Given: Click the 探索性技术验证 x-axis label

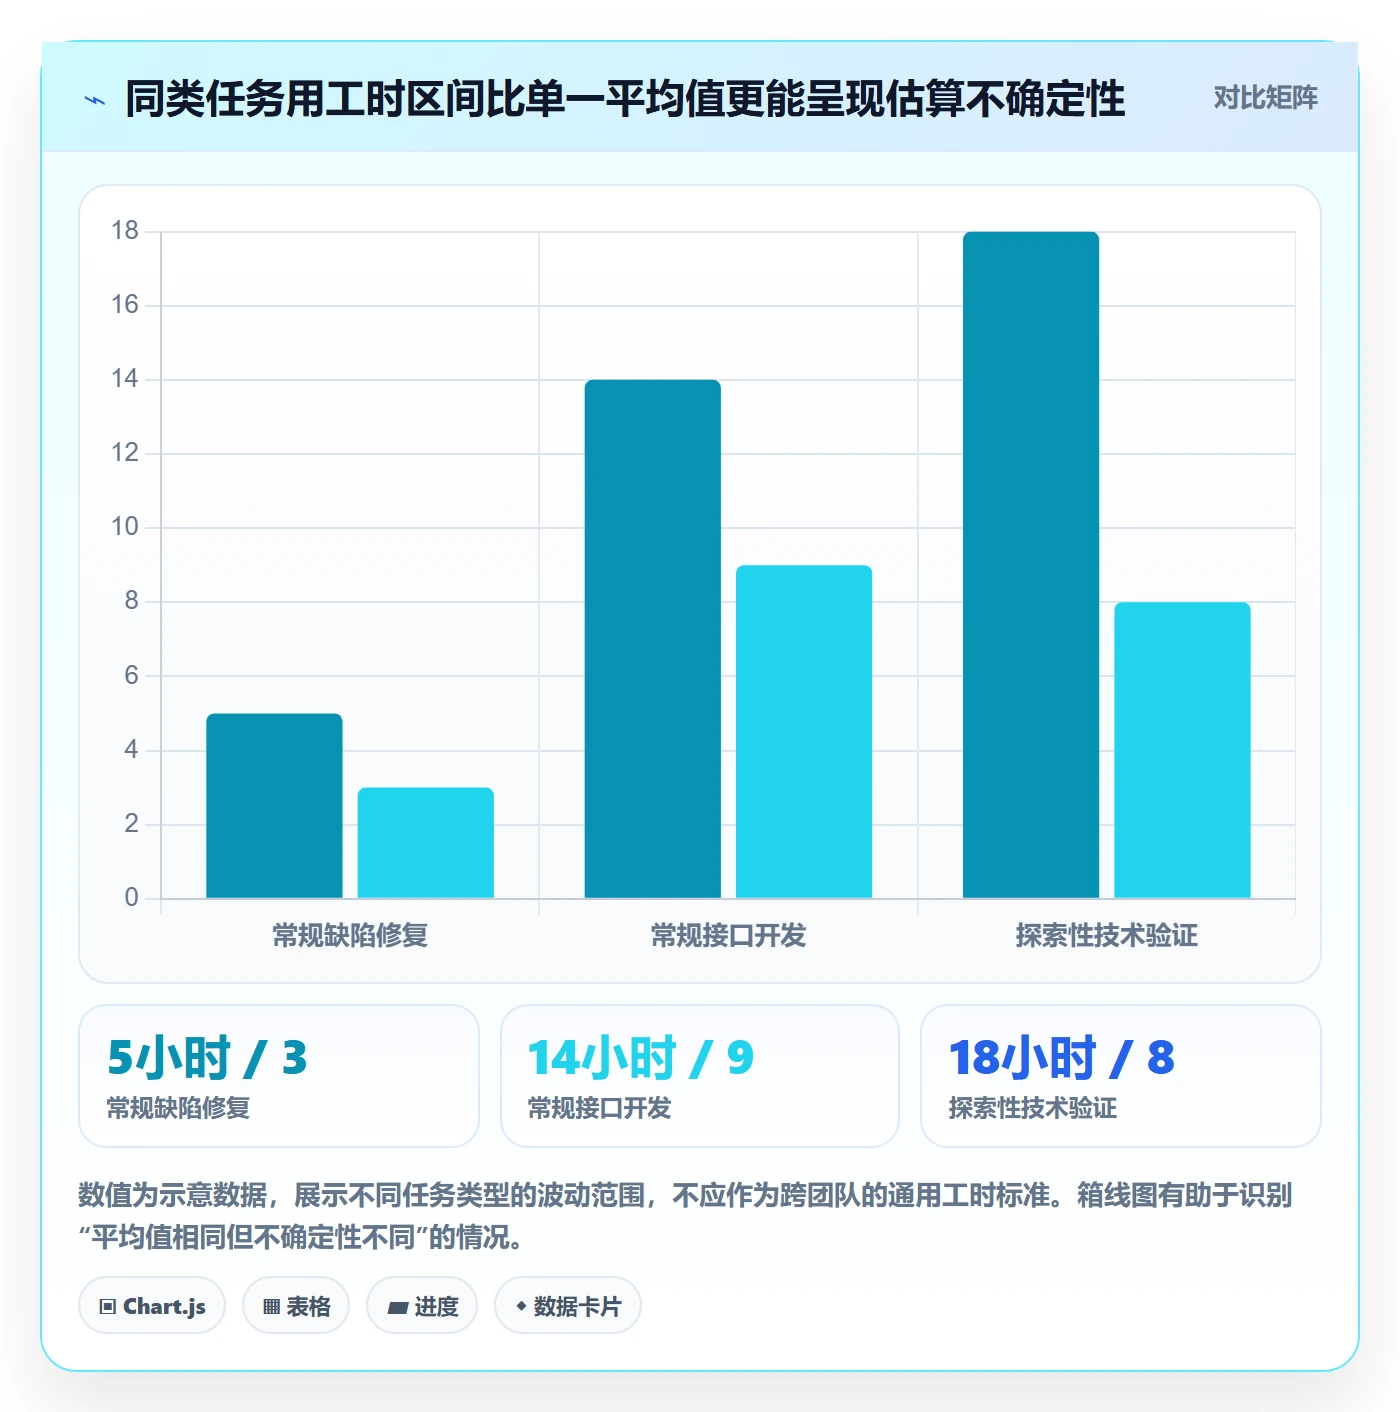Looking at the screenshot, I should pos(1107,936).
